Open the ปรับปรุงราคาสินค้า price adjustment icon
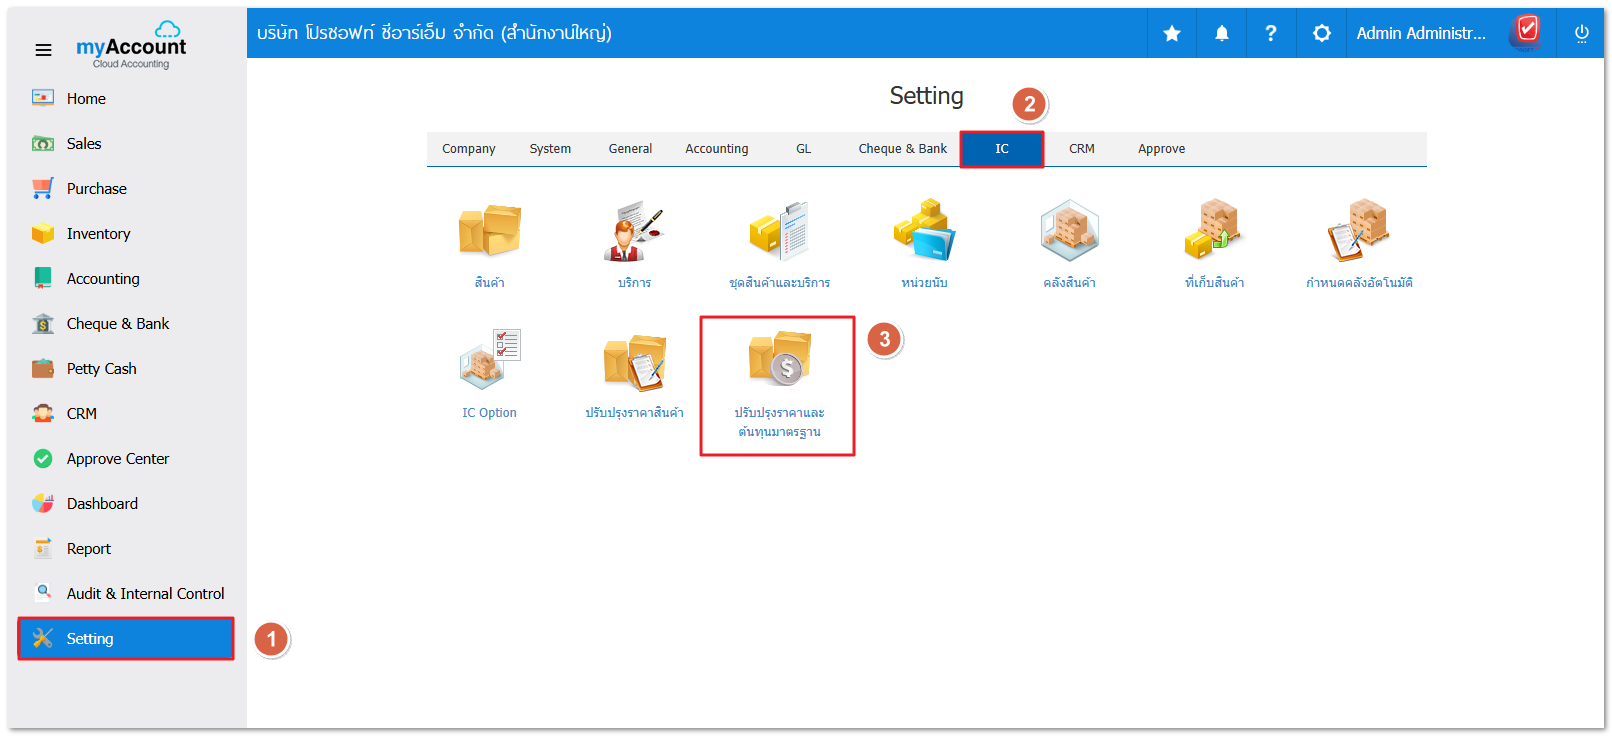1612x736 pixels. 634,361
